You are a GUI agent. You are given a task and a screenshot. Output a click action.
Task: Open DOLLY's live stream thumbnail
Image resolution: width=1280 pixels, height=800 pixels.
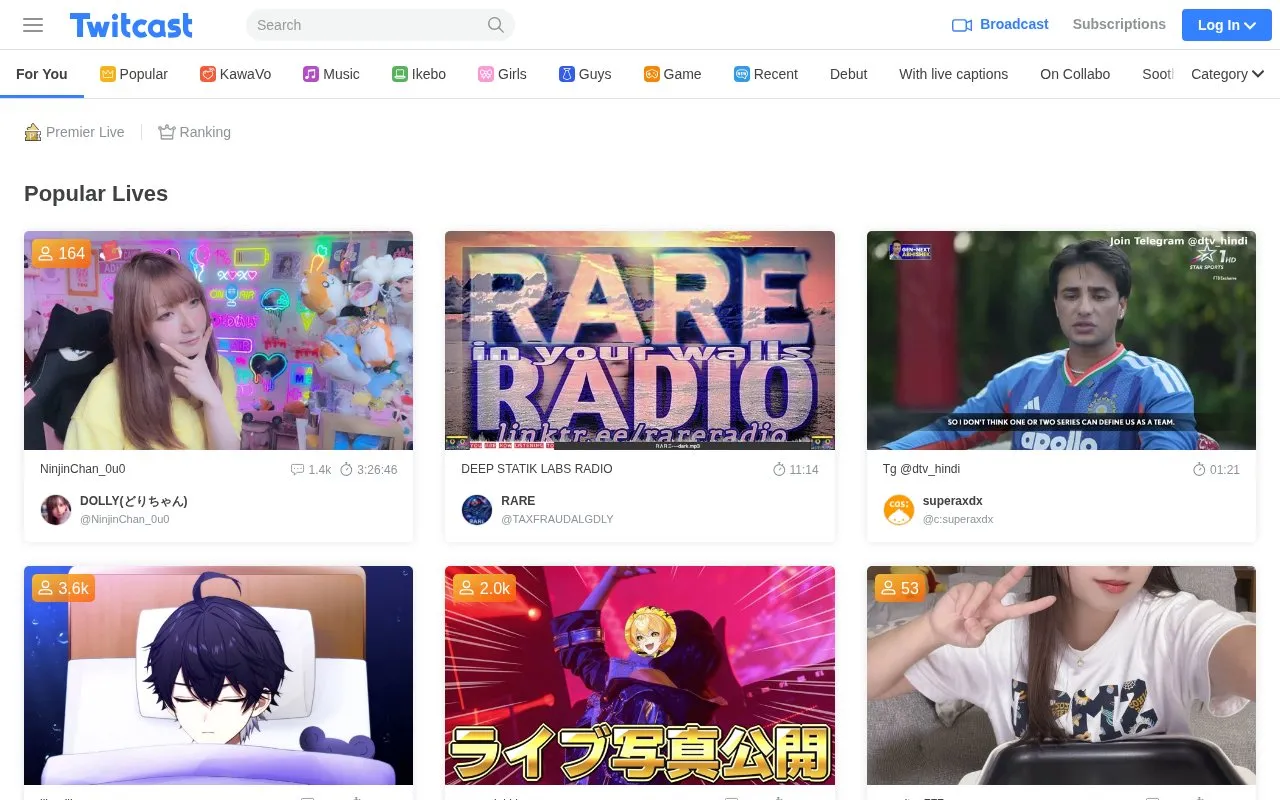pyautogui.click(x=218, y=341)
